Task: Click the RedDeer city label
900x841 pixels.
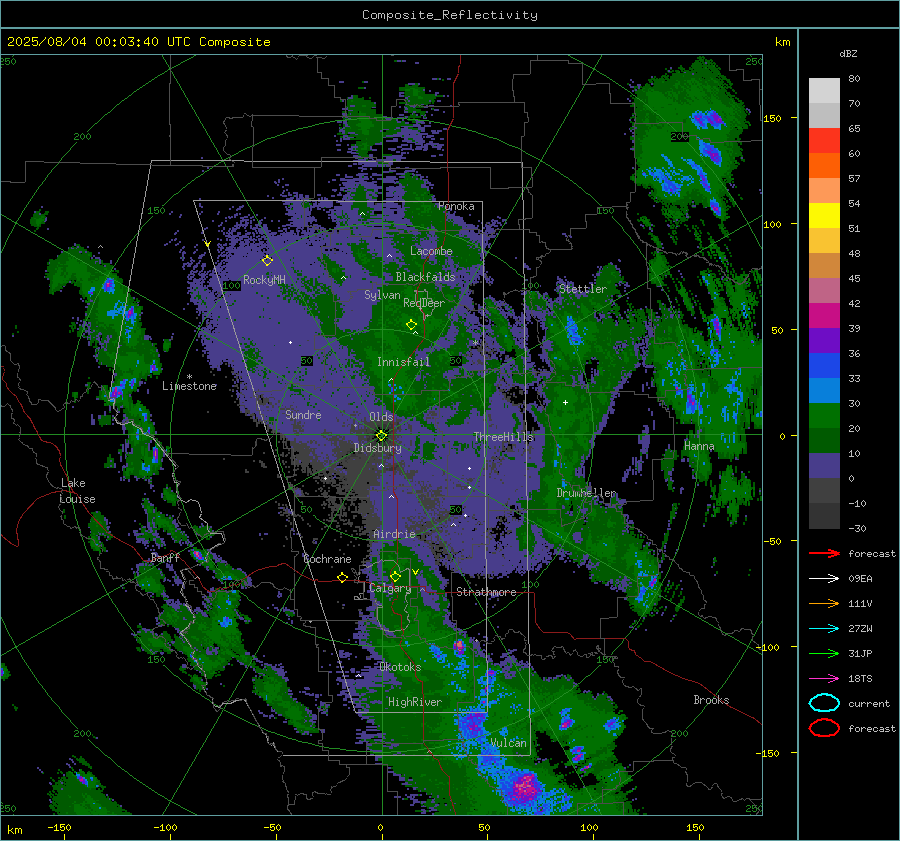Action: tap(424, 303)
